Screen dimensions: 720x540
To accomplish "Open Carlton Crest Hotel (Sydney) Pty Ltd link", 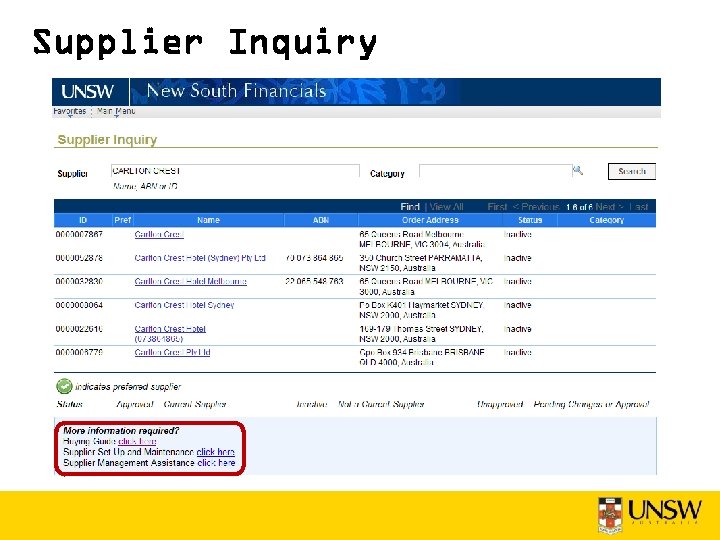I will 200,258.
